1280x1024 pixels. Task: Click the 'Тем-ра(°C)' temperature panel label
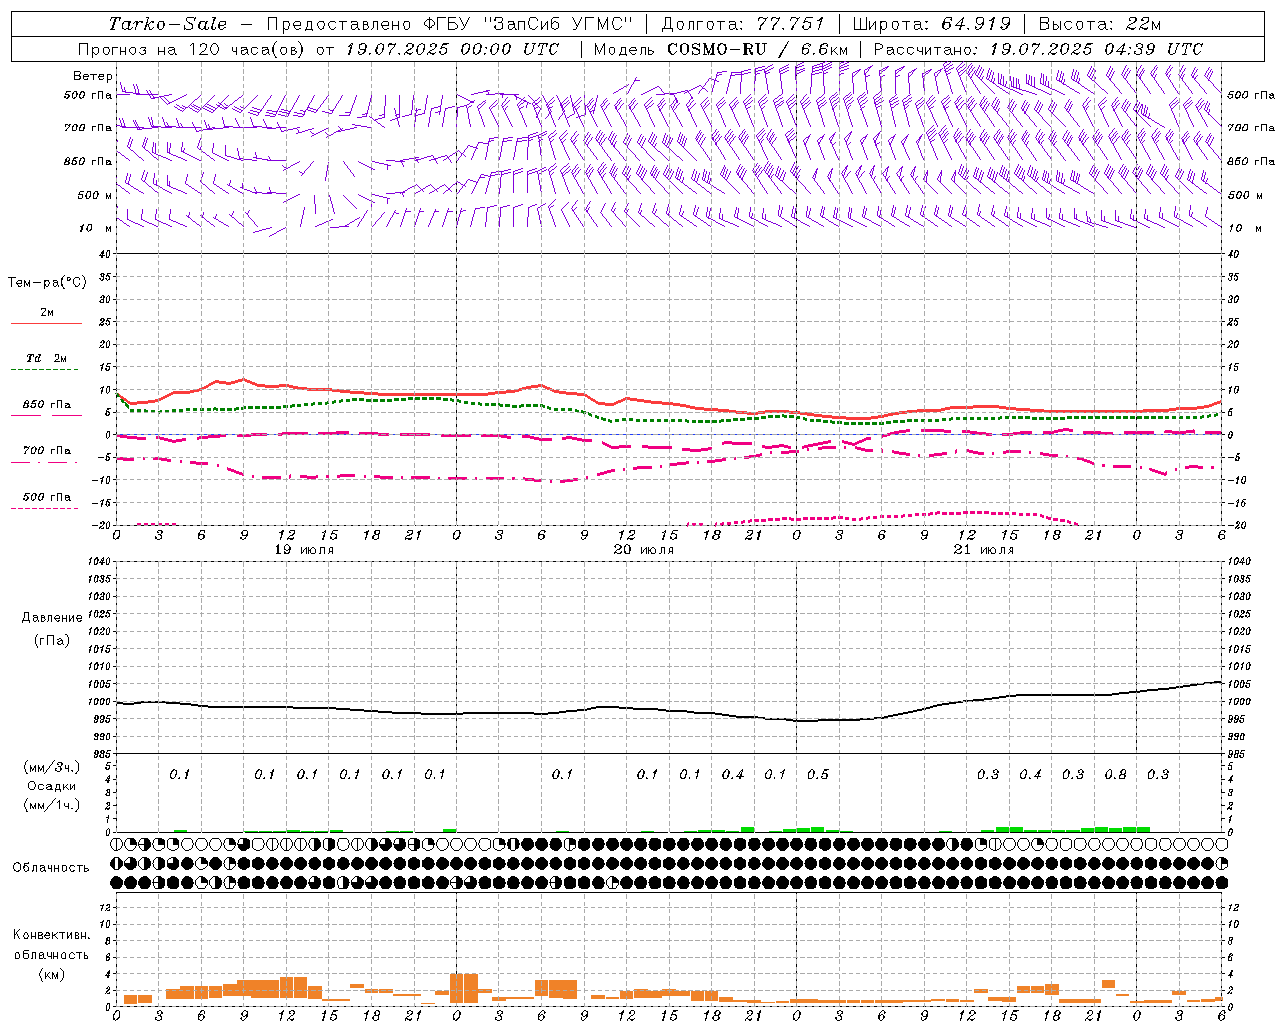tap(47, 283)
